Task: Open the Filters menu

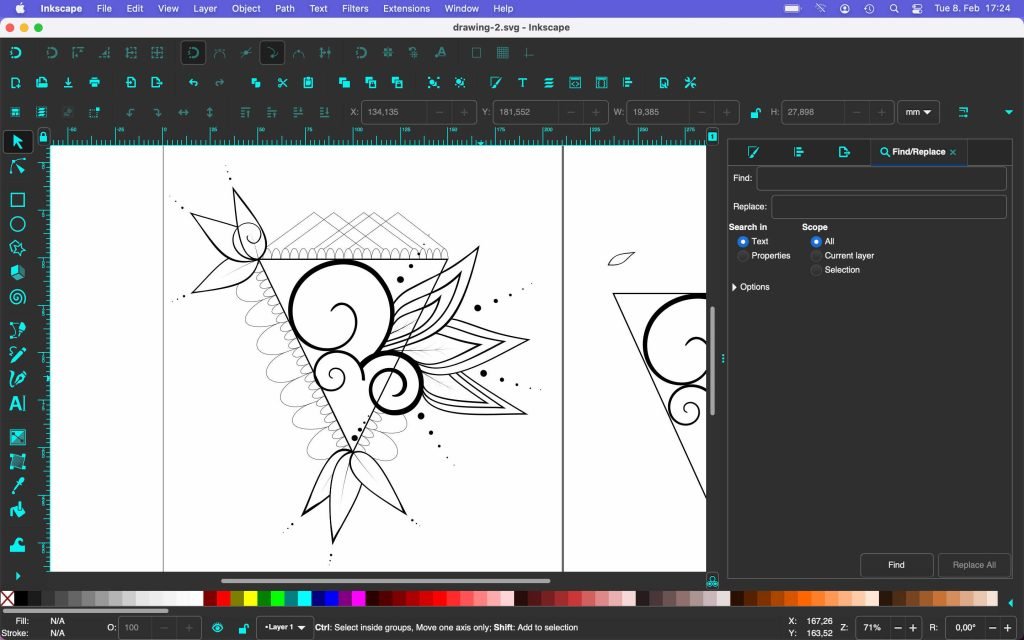Action: 354,8
